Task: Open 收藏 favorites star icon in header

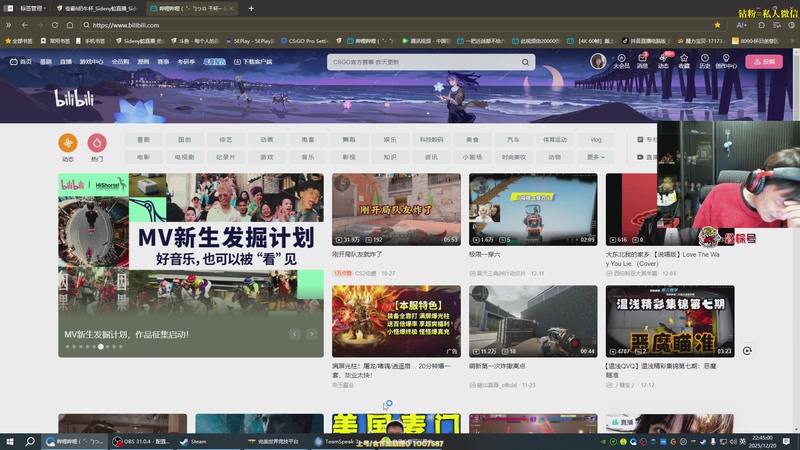Action: pyautogui.click(x=684, y=61)
